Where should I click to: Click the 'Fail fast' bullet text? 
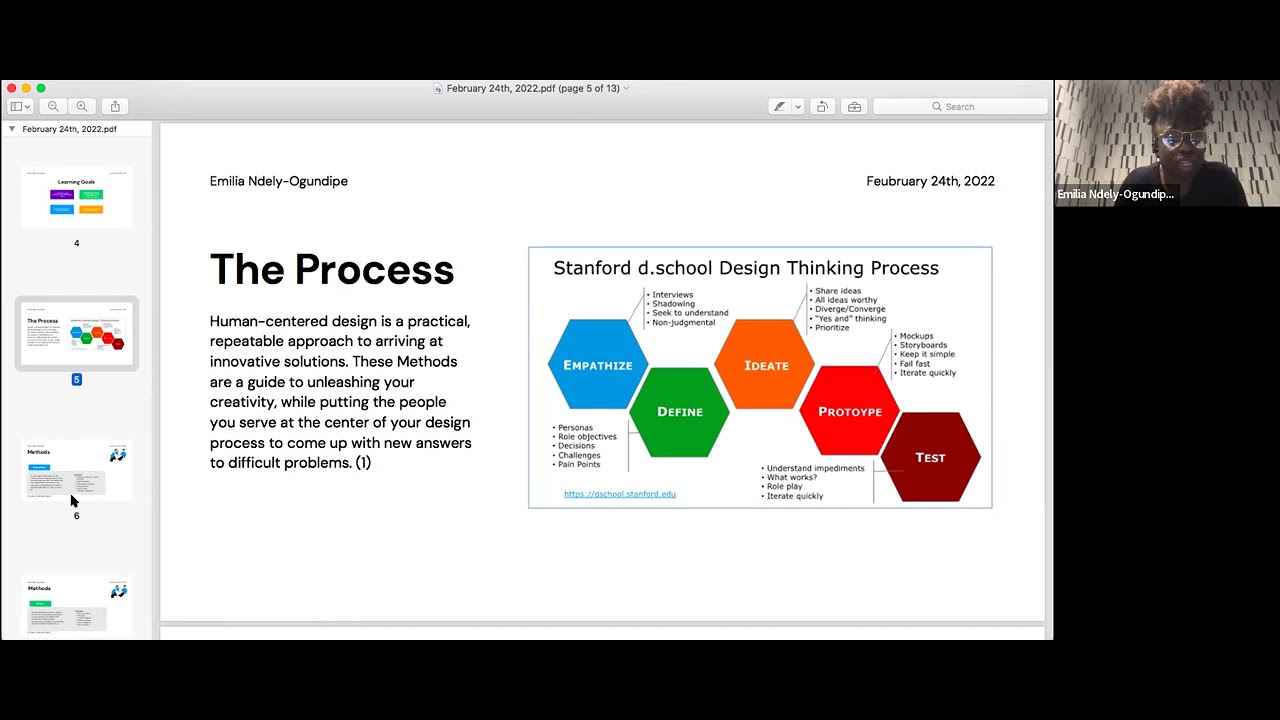(x=914, y=363)
